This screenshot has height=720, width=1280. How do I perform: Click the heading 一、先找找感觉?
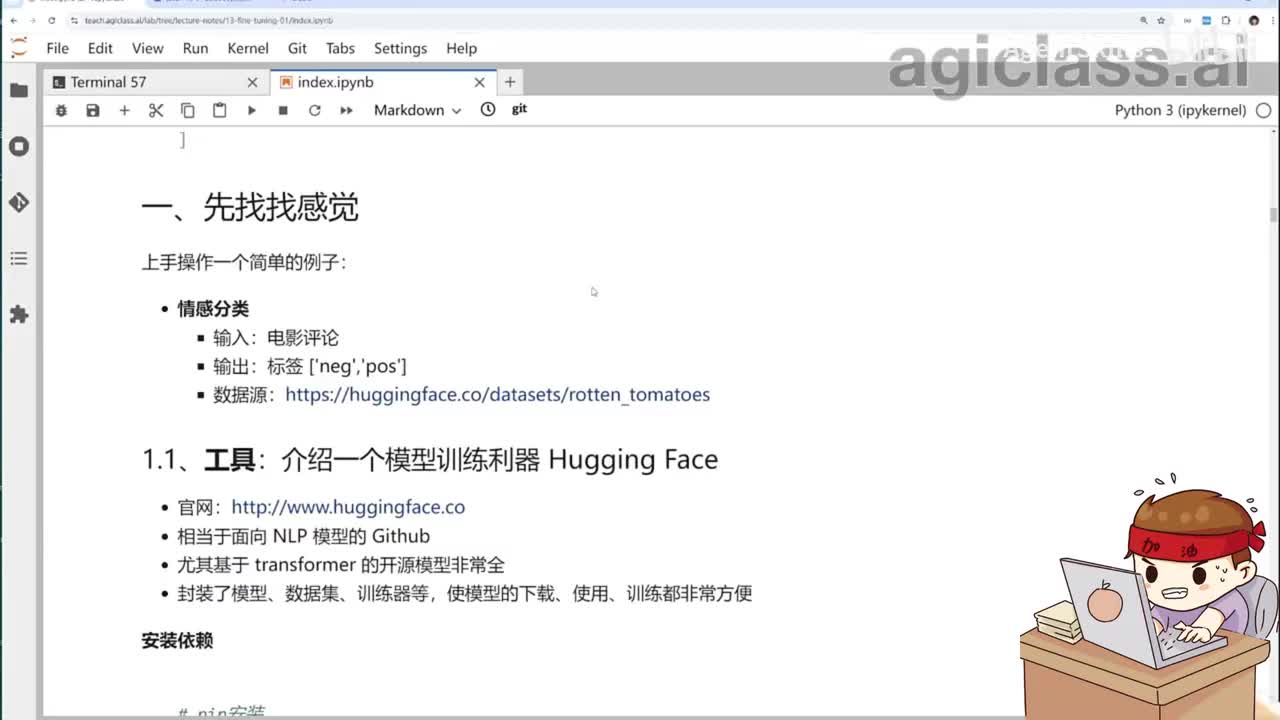coord(249,207)
